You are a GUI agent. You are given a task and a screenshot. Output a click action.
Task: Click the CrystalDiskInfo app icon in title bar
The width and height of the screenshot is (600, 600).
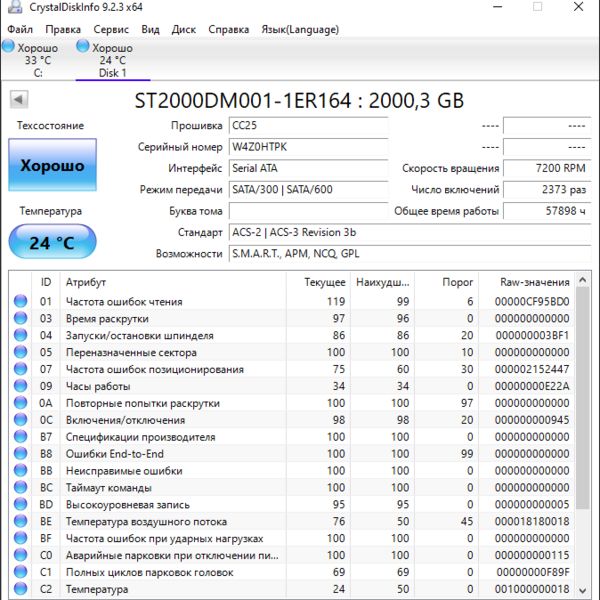click(x=15, y=7)
